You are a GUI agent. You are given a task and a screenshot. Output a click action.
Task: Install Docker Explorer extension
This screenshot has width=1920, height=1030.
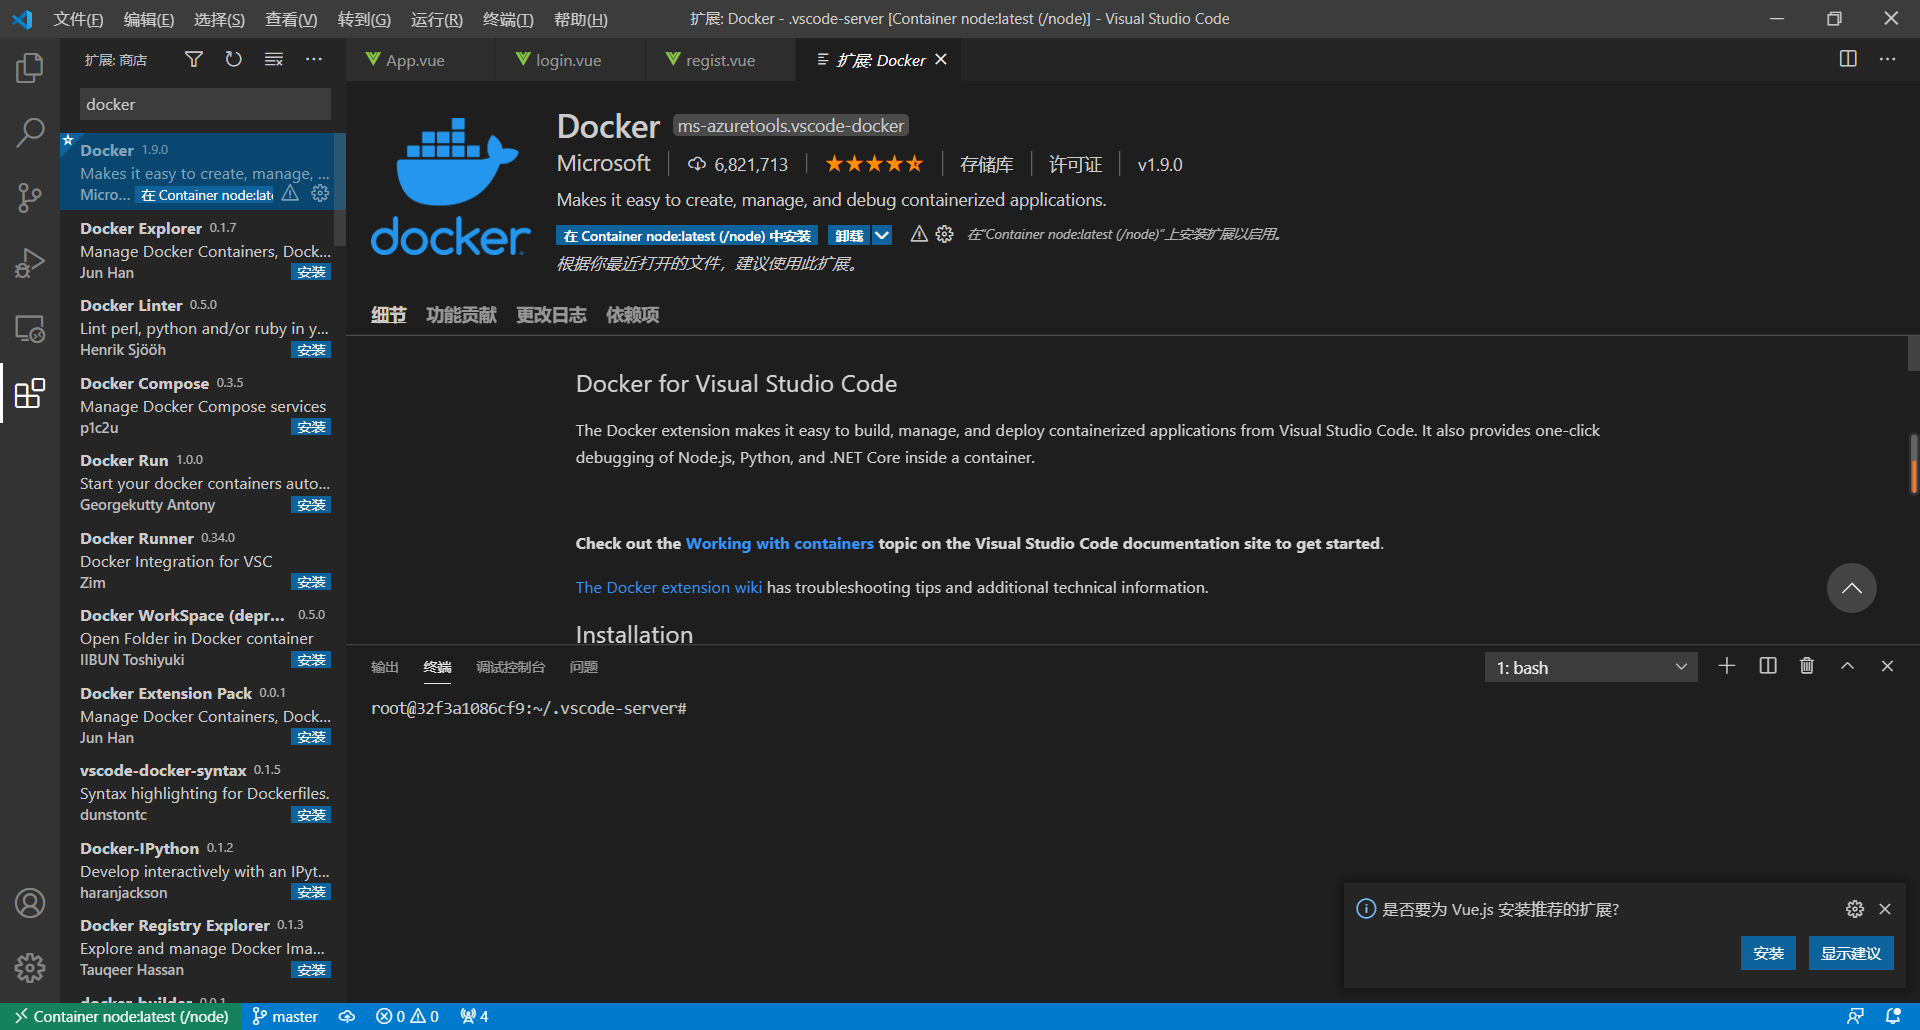click(311, 272)
